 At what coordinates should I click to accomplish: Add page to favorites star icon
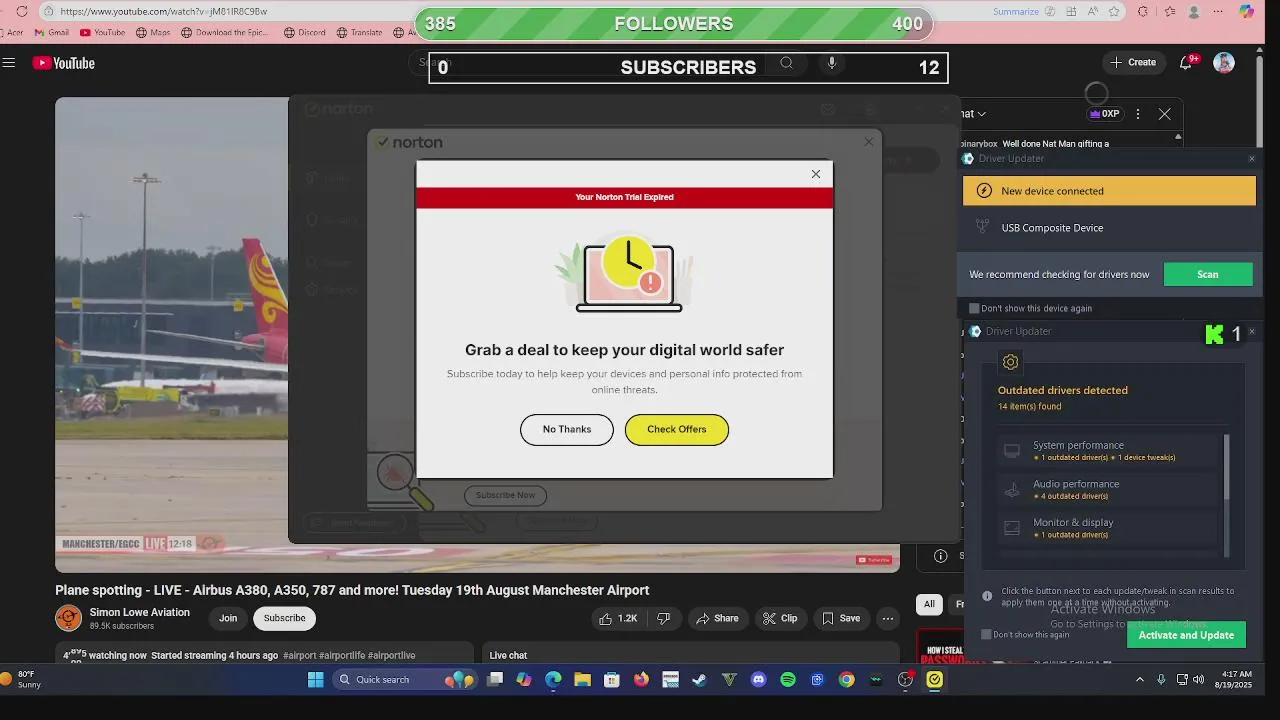(x=1116, y=11)
